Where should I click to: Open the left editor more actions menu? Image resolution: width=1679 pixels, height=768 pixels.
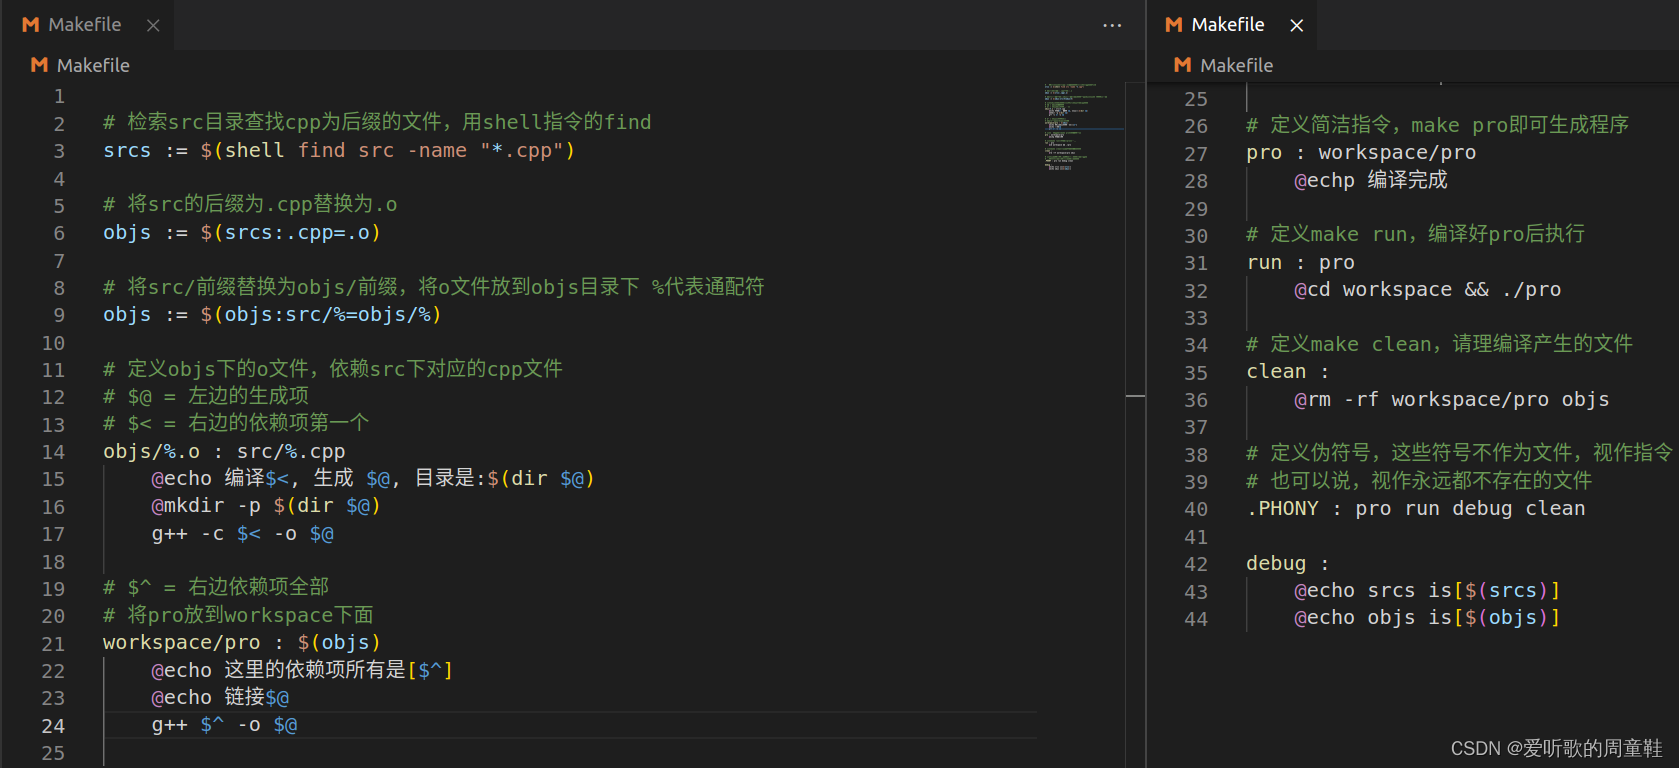coord(1112,25)
